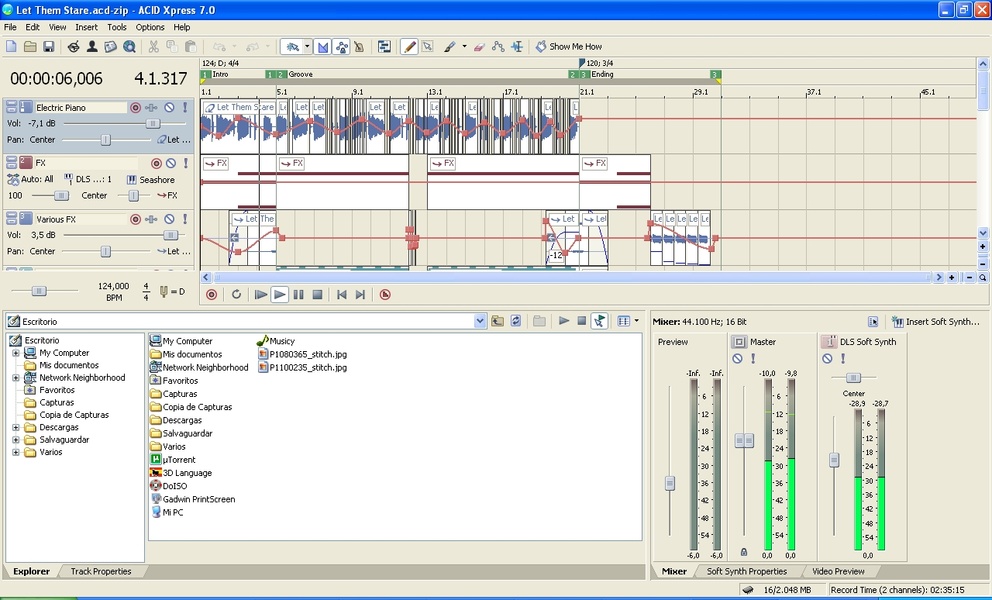Save the project with the floppy disk icon

click(x=48, y=47)
